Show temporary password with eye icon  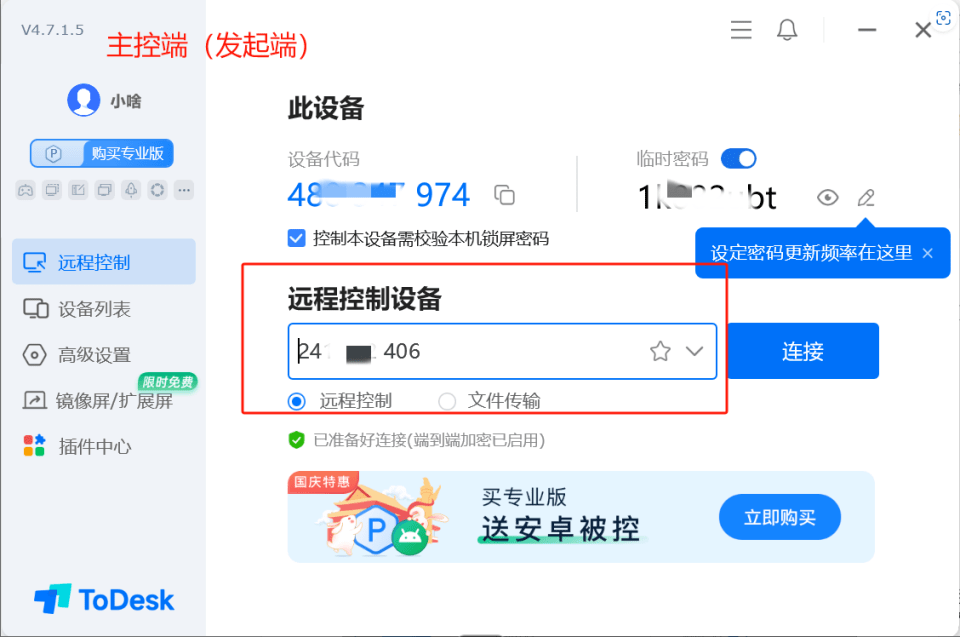coord(827,197)
